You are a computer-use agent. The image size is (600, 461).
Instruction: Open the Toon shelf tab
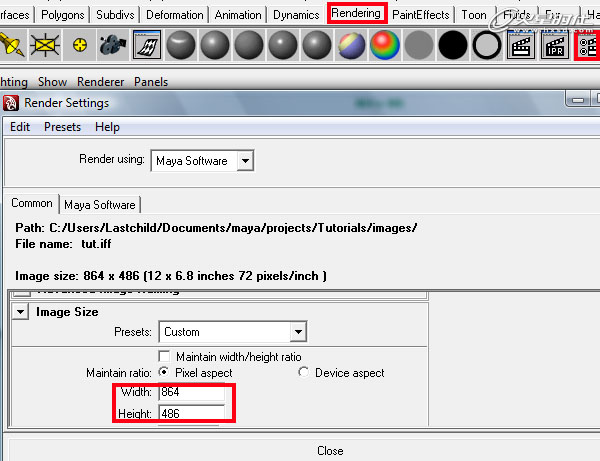coord(474,15)
